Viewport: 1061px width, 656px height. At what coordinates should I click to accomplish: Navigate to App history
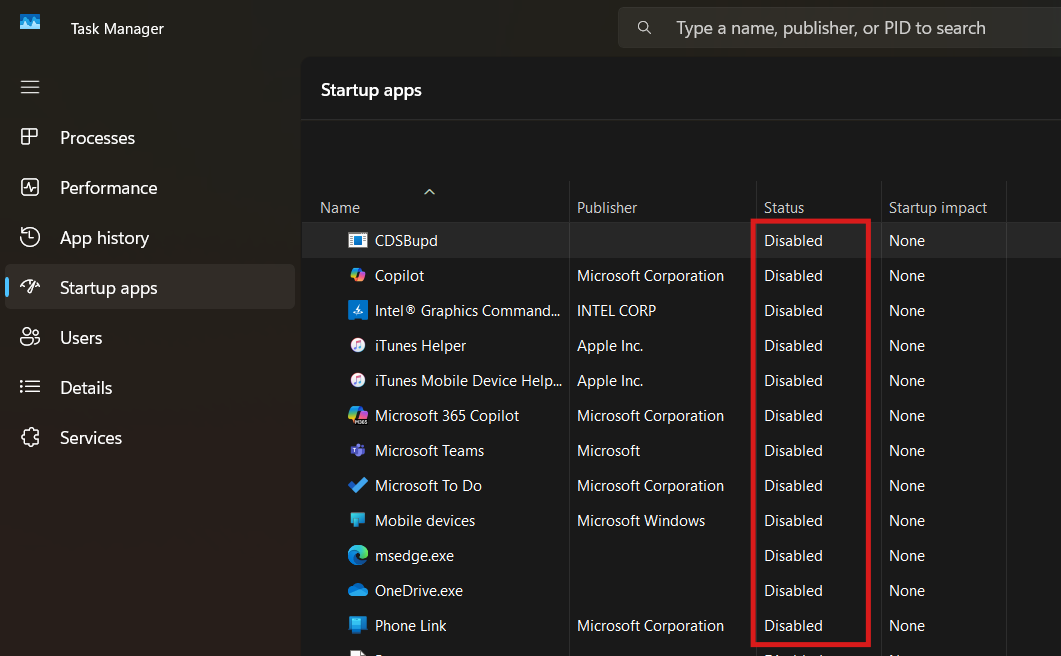pos(105,238)
